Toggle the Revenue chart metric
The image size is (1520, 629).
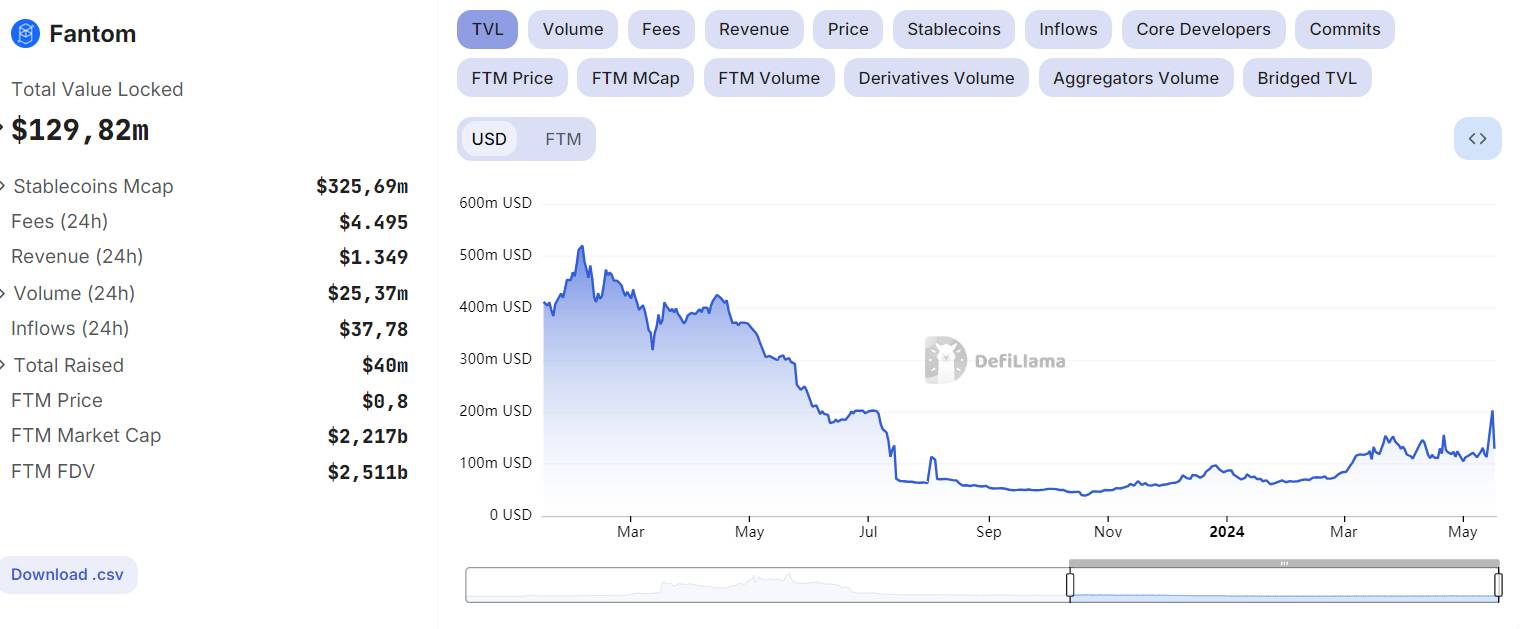pos(754,29)
